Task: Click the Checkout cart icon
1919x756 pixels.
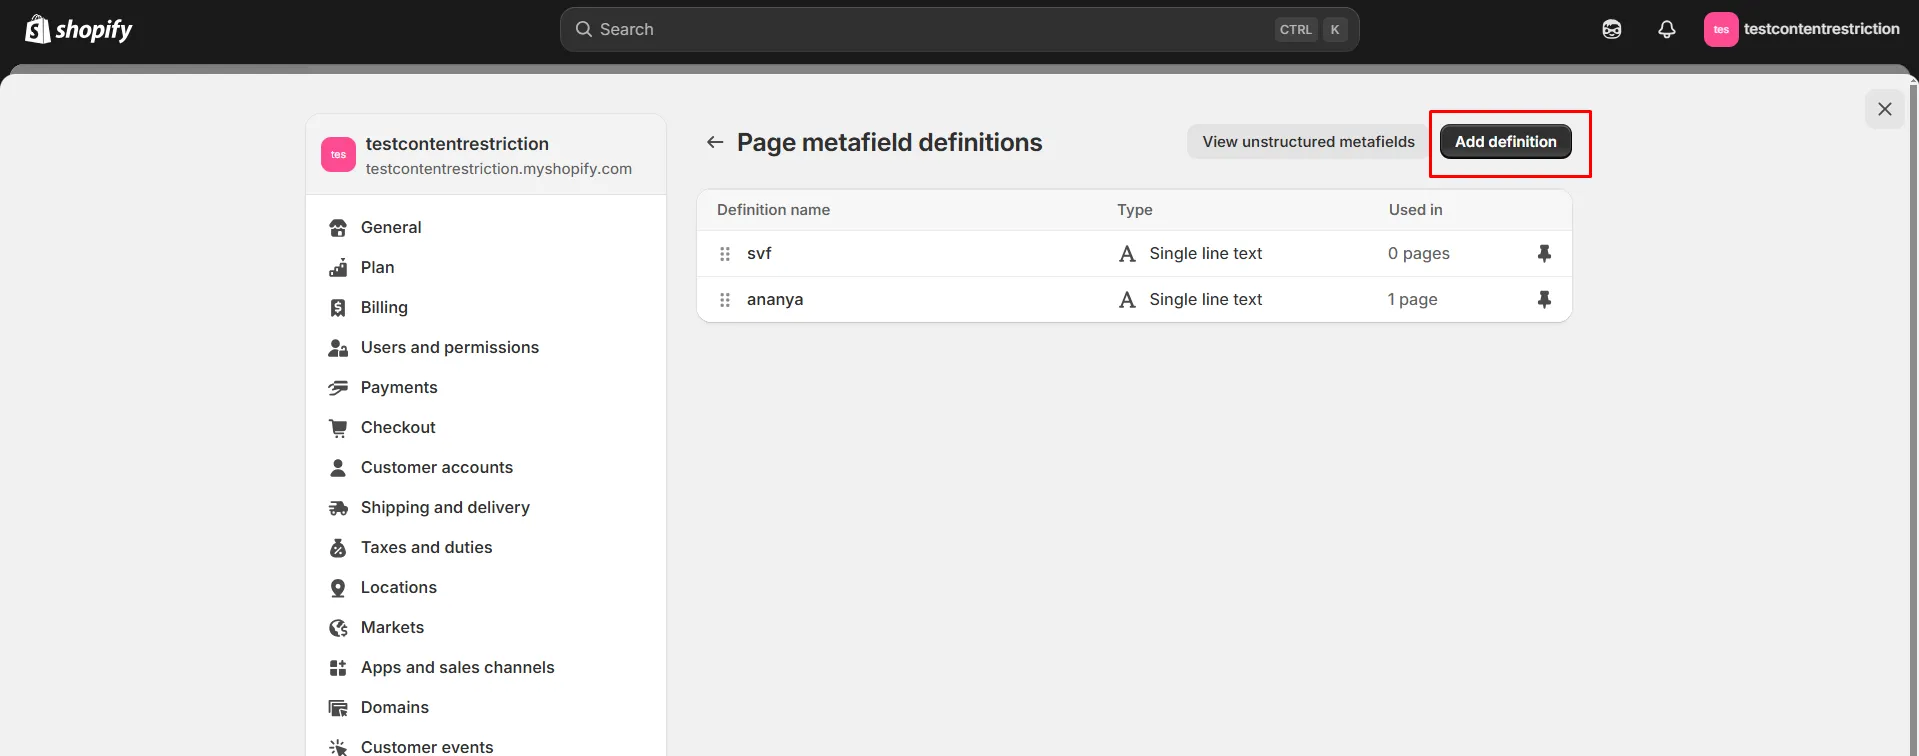Action: click(x=338, y=427)
